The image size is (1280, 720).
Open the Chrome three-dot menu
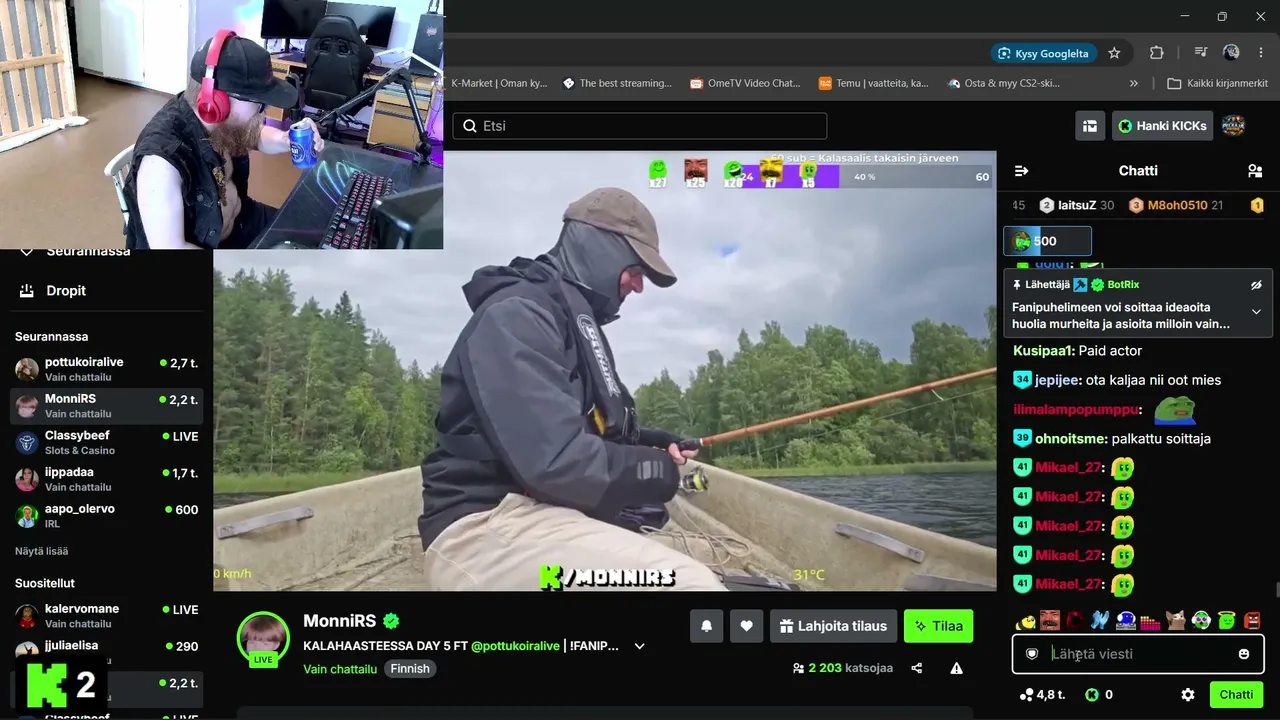pos(1260,53)
